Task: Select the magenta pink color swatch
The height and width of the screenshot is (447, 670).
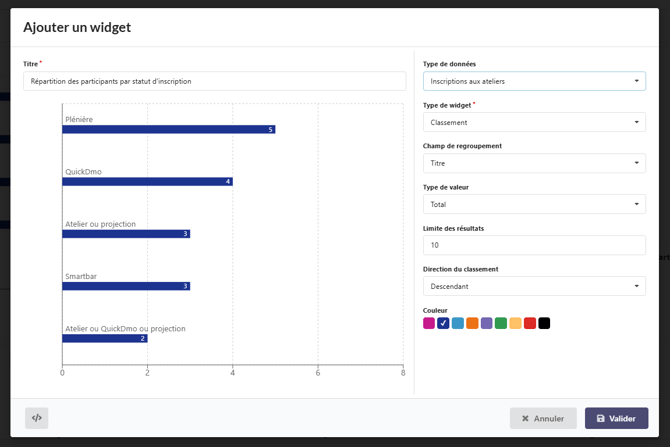Action: pos(429,323)
